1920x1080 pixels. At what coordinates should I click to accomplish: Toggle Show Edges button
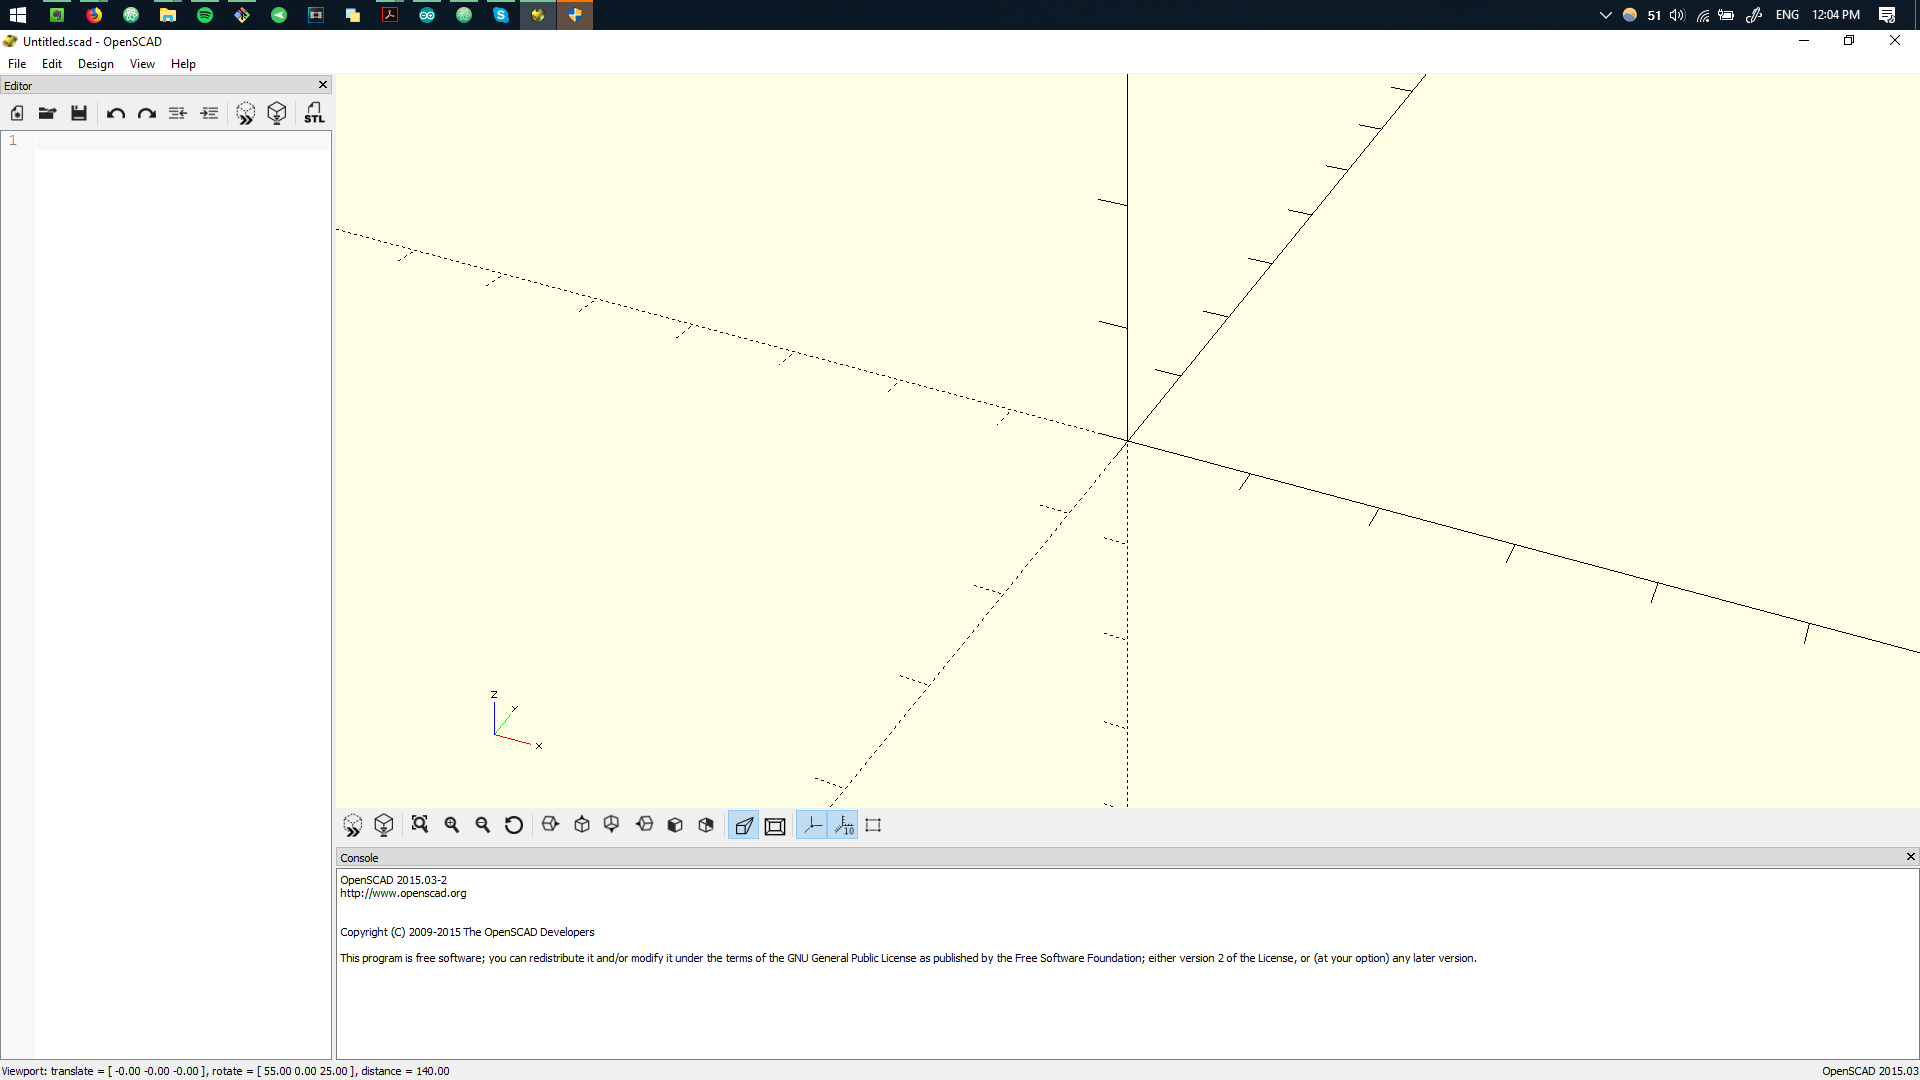click(873, 825)
